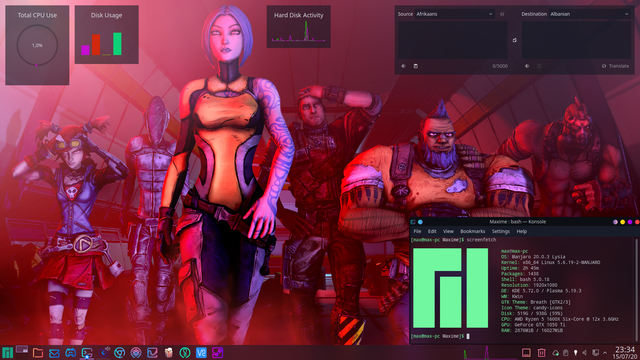Open the Help menu in Konsole

[x=522, y=231]
